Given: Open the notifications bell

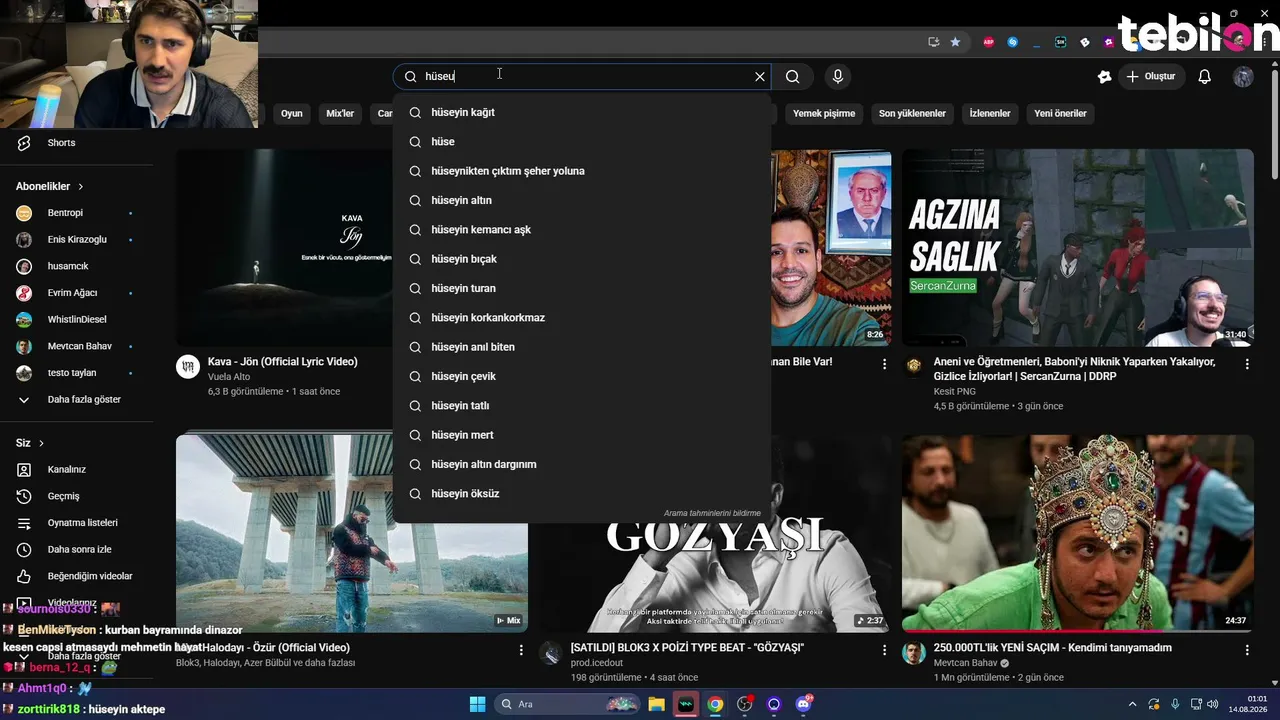Looking at the screenshot, I should tap(1205, 76).
